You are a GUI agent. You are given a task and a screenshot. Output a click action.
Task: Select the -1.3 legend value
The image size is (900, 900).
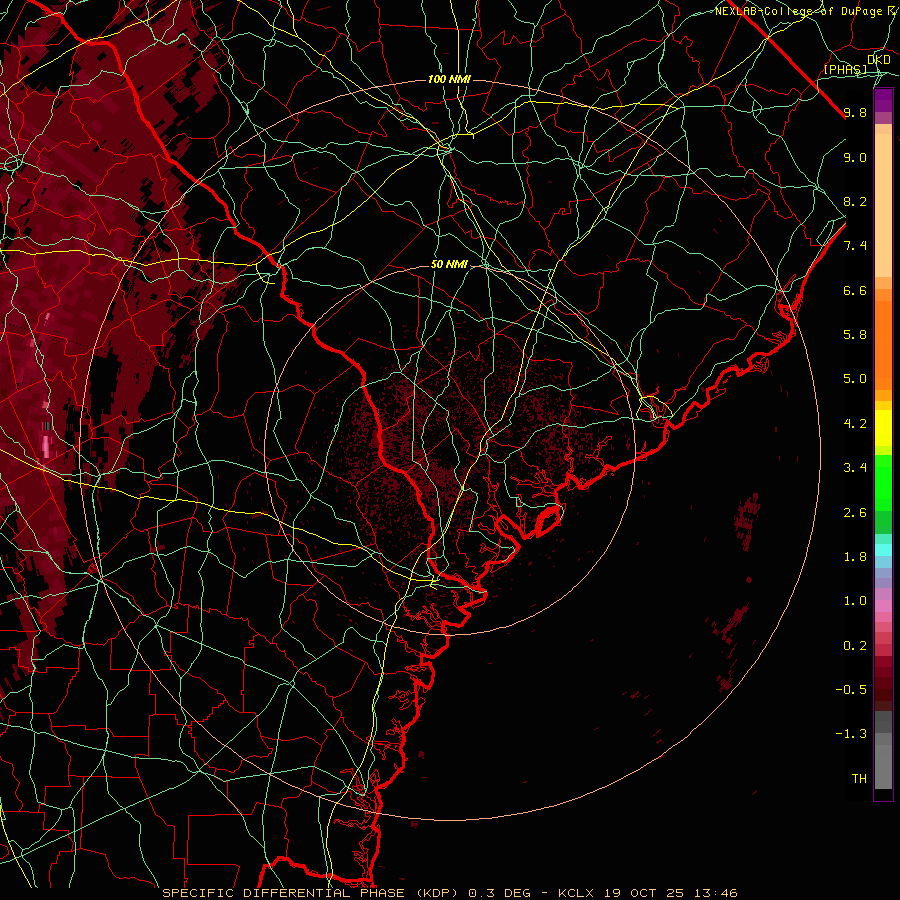pyautogui.click(x=851, y=734)
